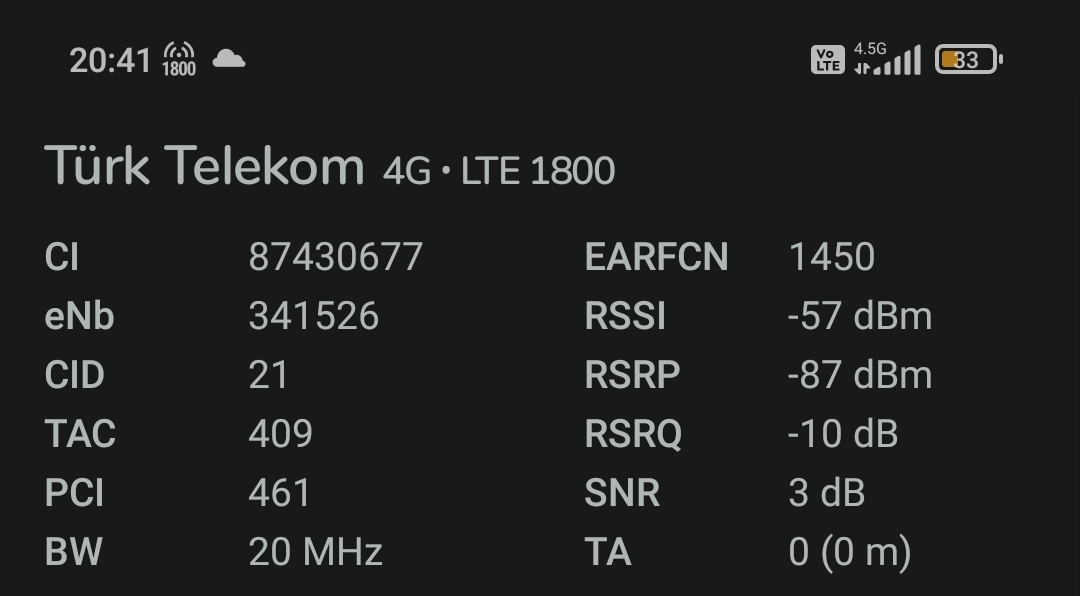This screenshot has width=1080, height=596.
Task: Tap the RSSI reading -57 dBm
Action: point(860,316)
